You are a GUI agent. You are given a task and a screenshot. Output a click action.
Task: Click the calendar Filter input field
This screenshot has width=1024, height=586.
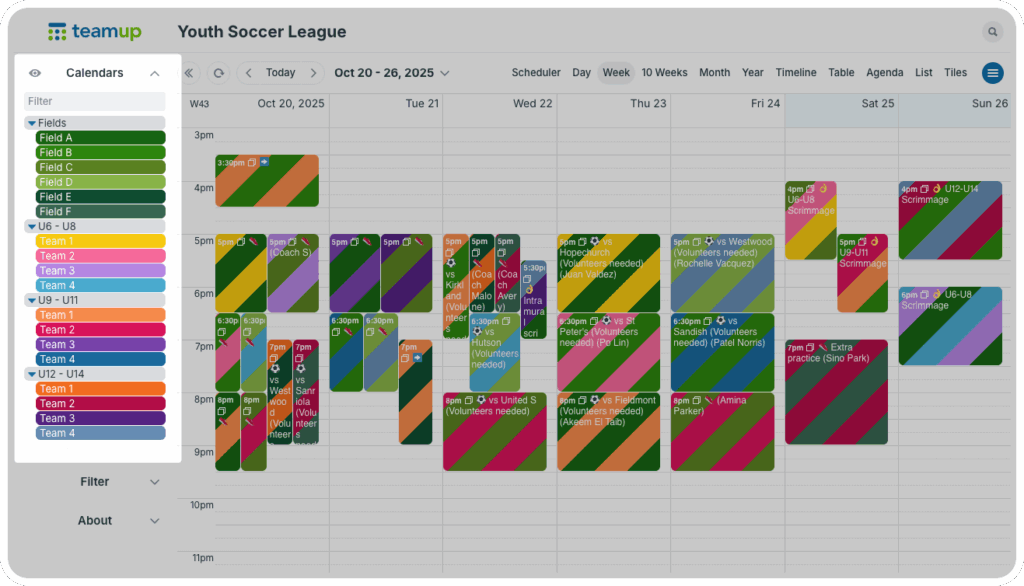click(x=95, y=101)
